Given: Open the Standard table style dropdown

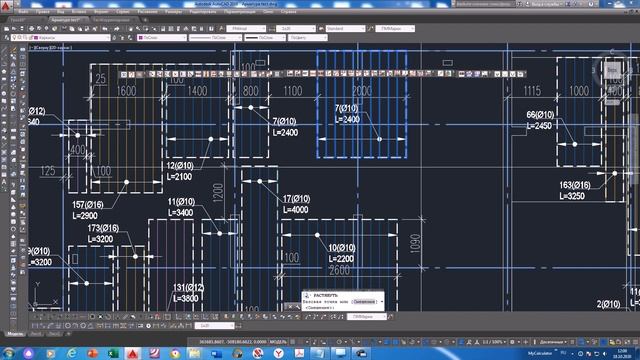Looking at the screenshot, I should coord(345,29).
